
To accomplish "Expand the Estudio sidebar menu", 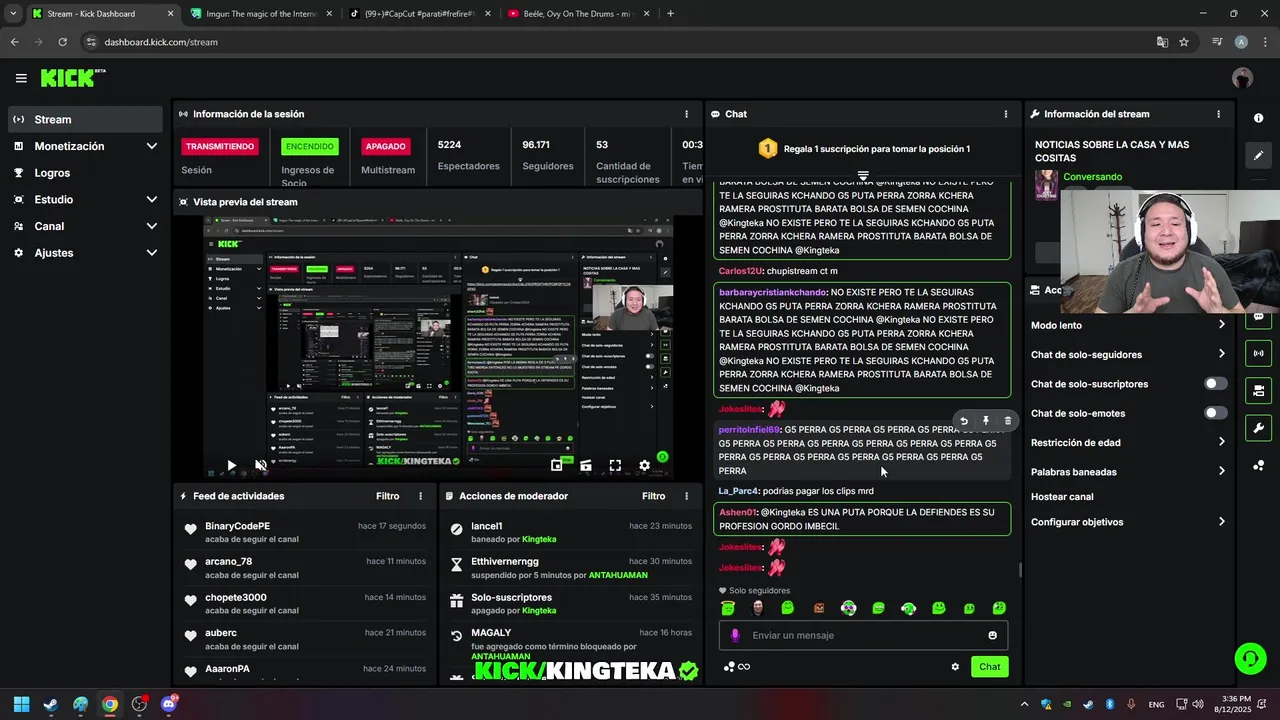I will tap(85, 199).
